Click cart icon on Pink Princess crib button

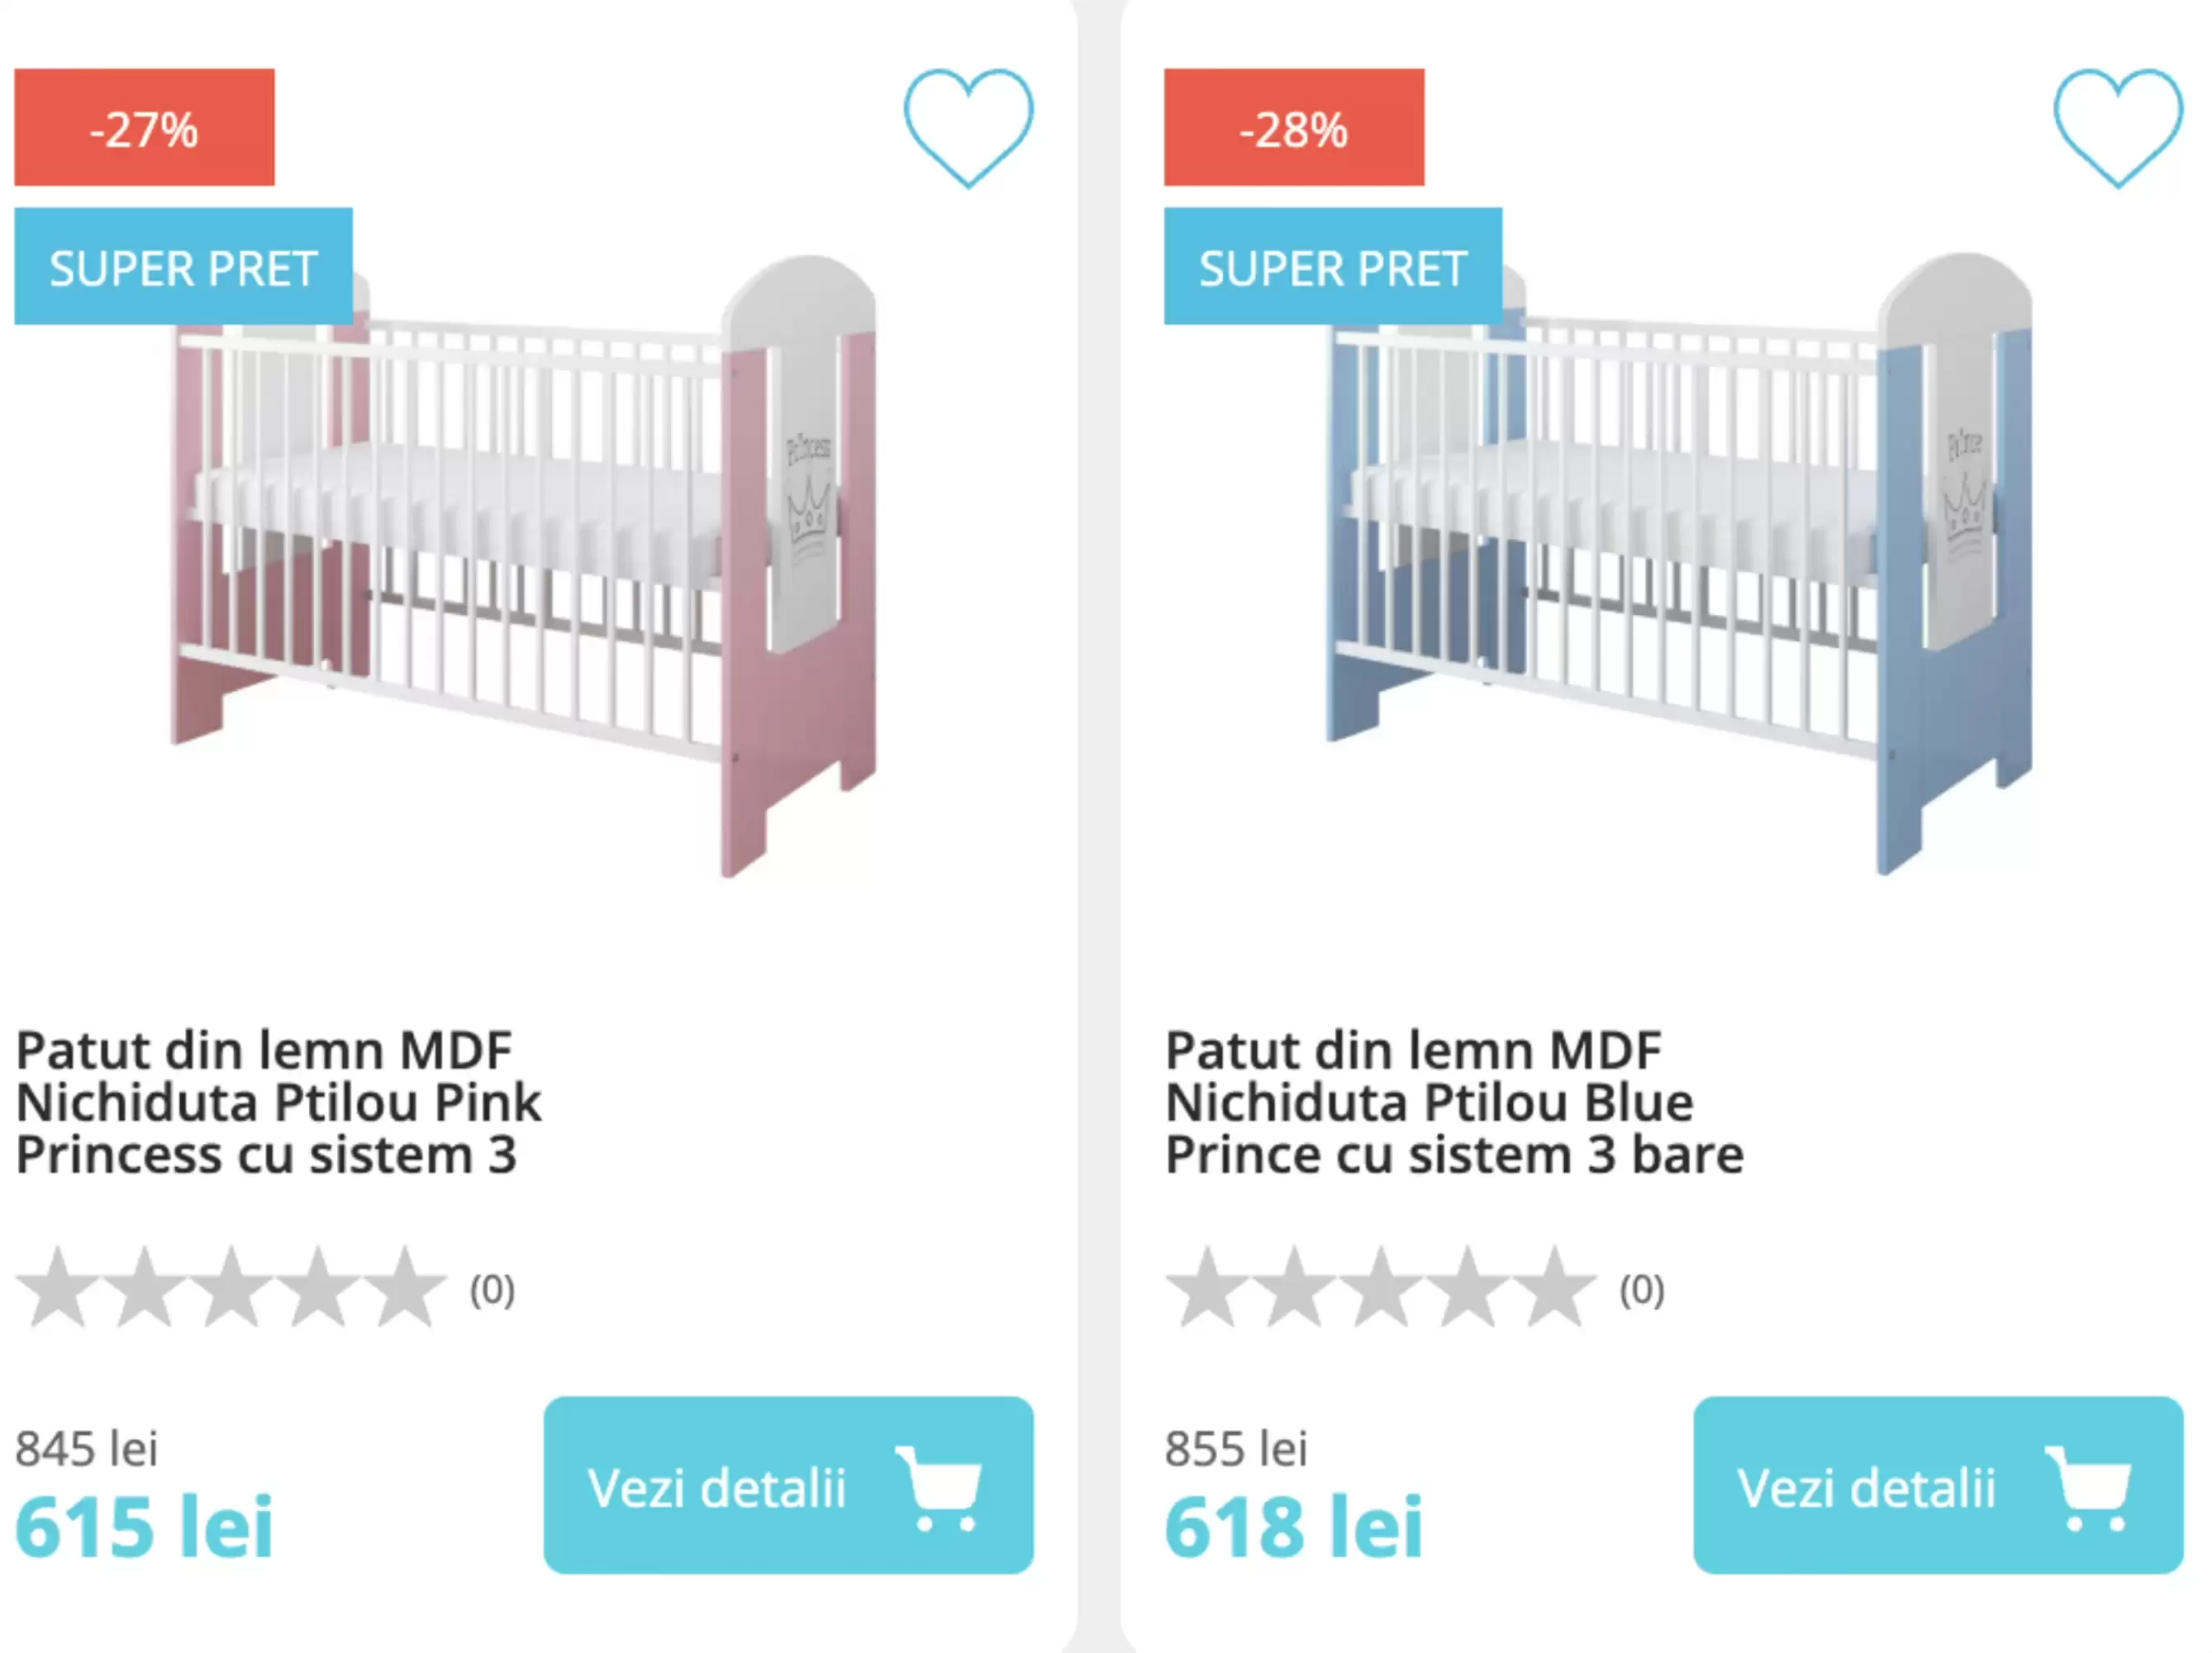[x=940, y=1488]
